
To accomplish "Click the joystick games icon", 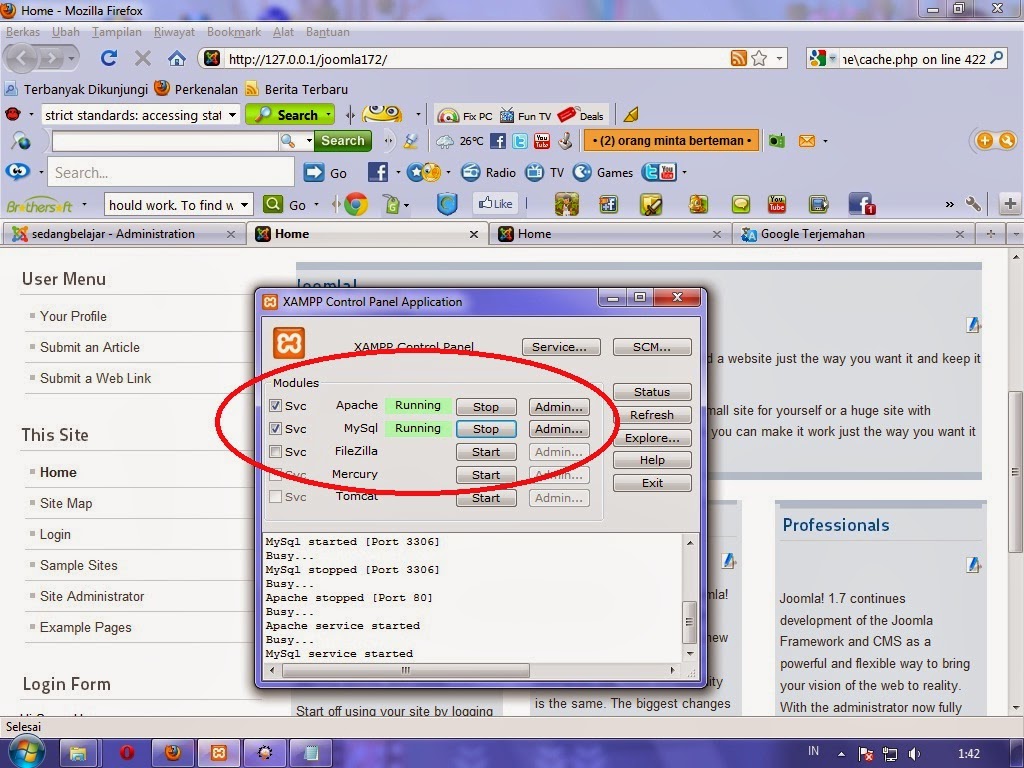I will [566, 141].
